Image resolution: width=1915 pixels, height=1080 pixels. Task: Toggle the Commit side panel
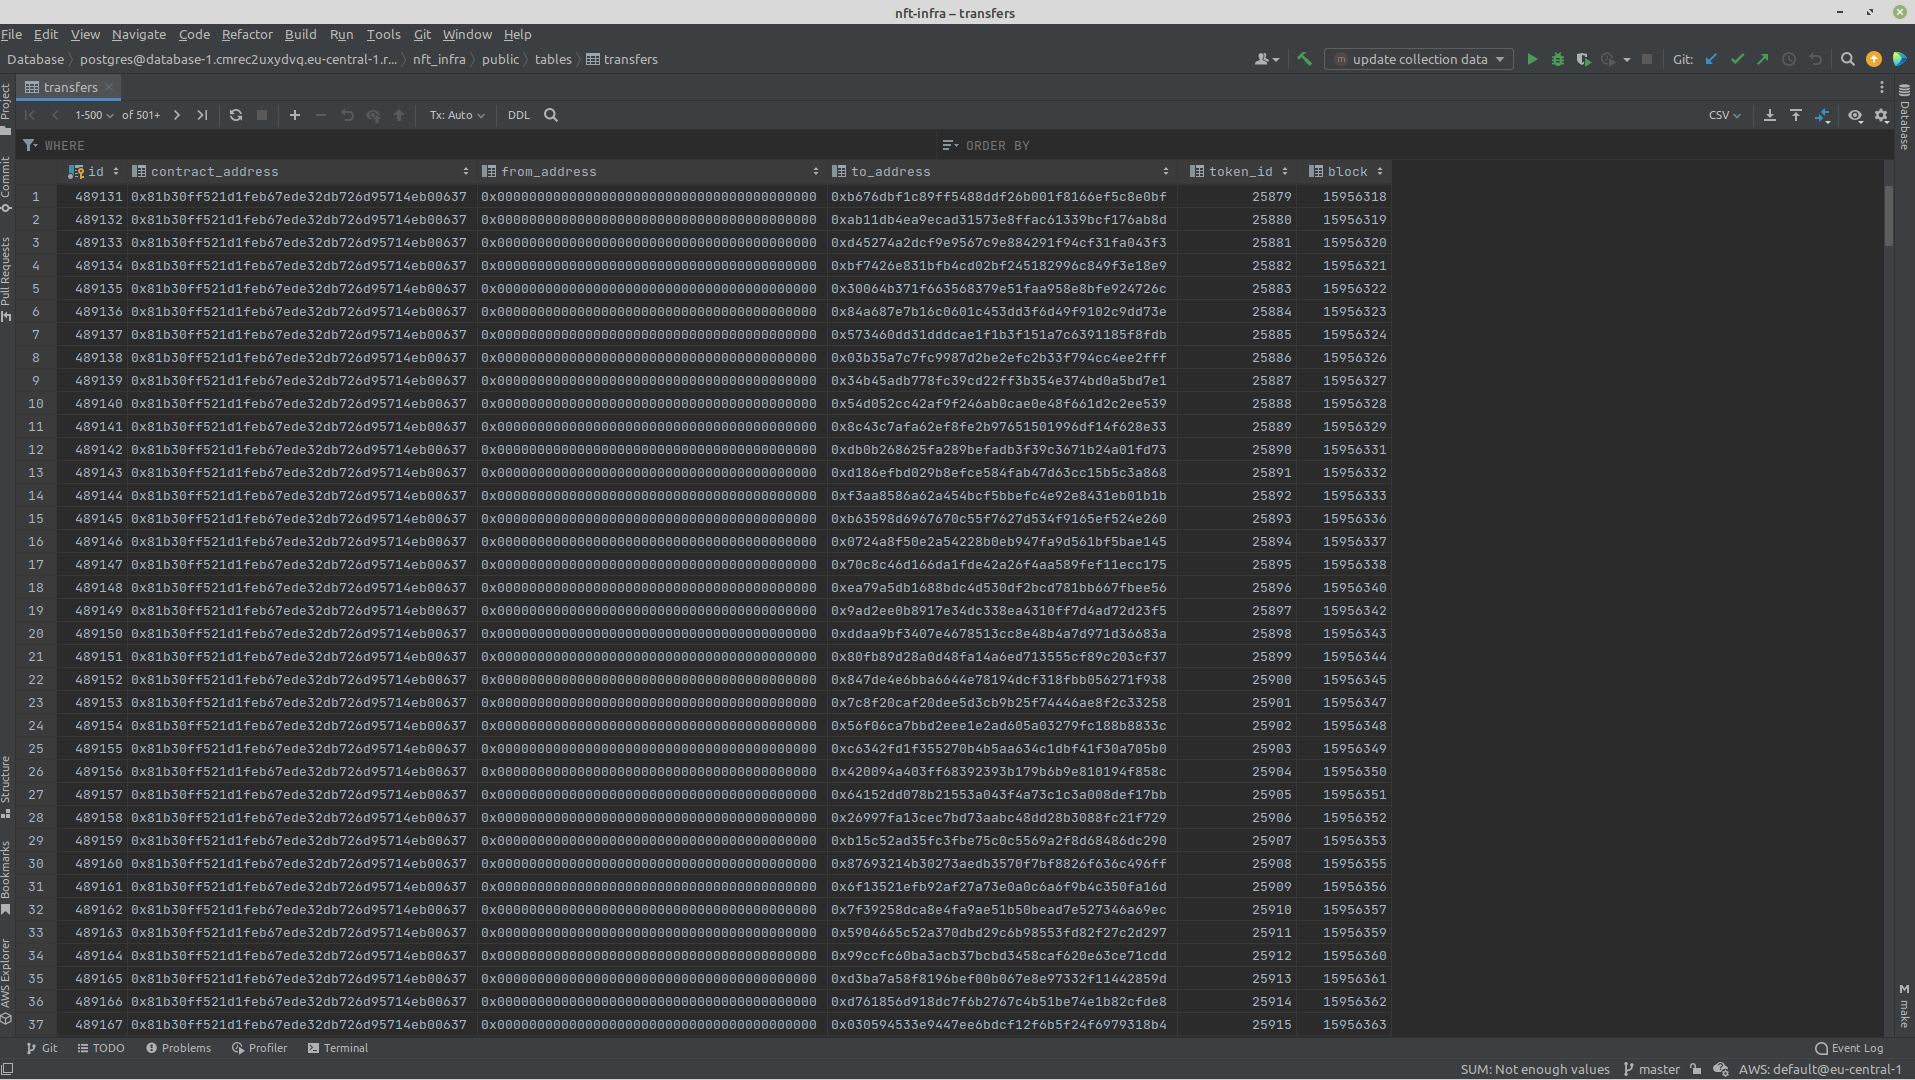click(x=6, y=185)
